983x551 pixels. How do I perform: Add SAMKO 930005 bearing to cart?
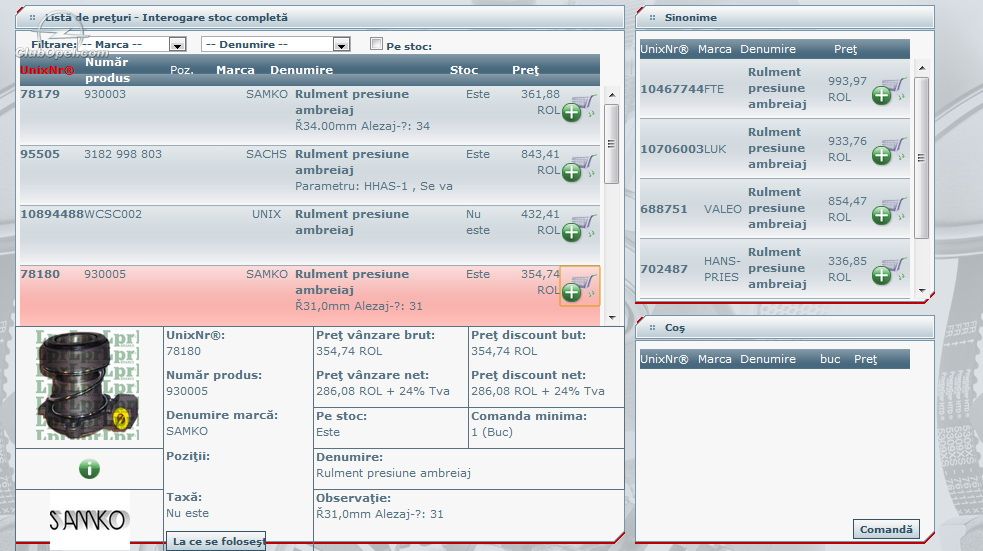point(579,286)
